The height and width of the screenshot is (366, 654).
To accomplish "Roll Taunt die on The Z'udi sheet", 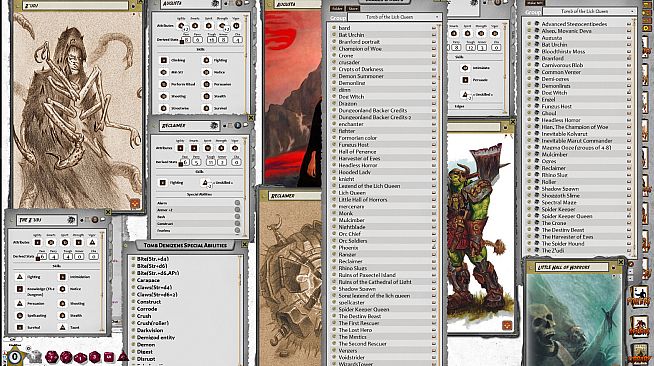I will click(x=63, y=328).
